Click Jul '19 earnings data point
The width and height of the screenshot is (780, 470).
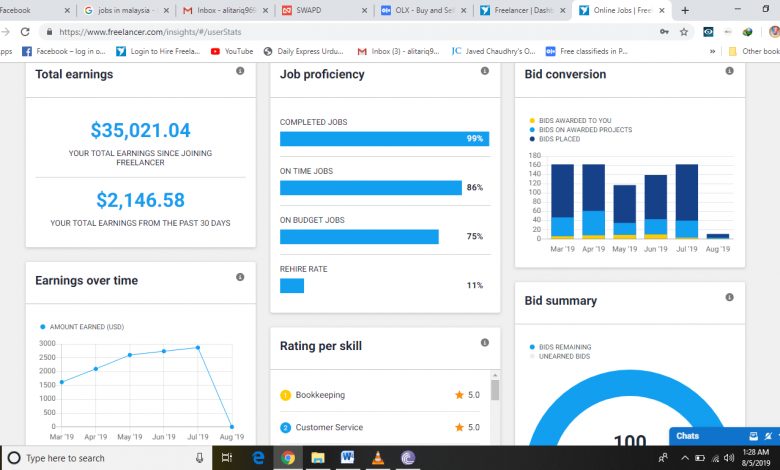coord(198,348)
